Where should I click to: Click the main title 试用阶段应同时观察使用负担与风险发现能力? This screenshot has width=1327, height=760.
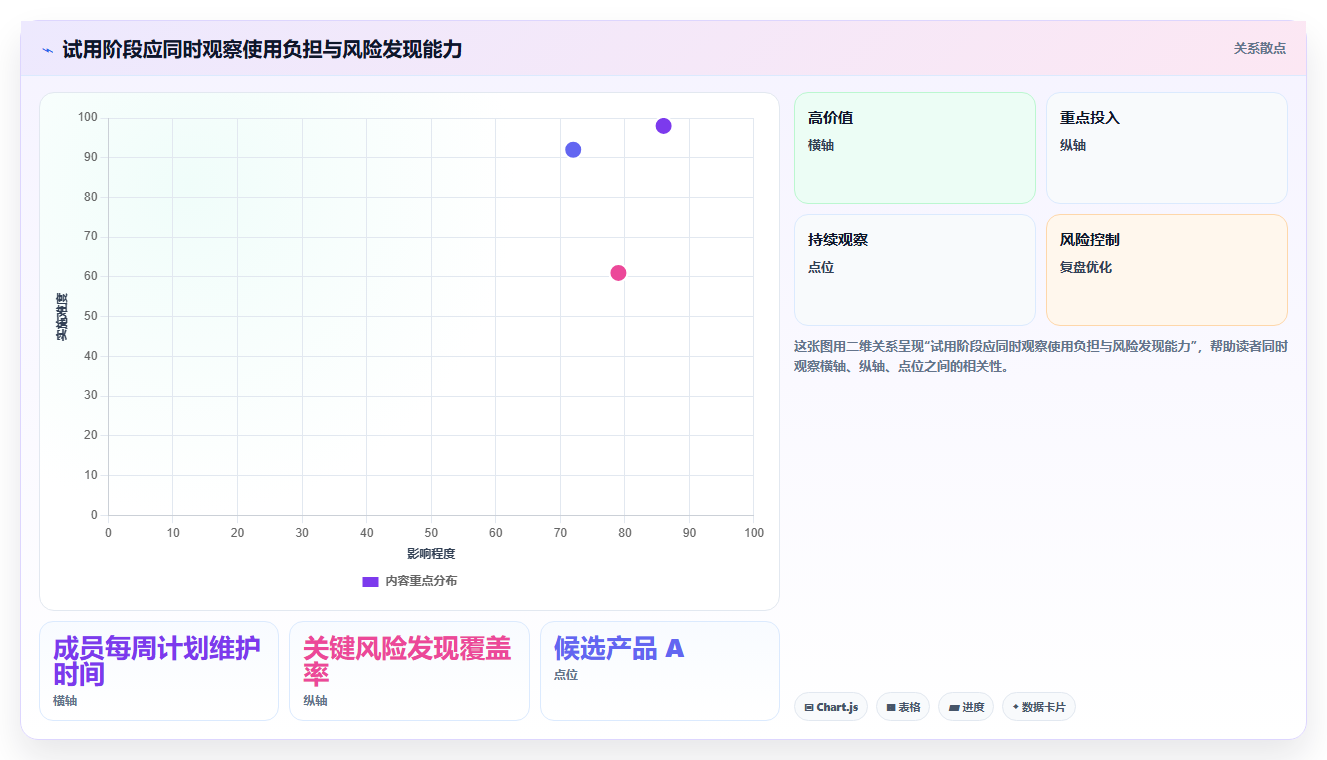pyautogui.click(x=262, y=49)
